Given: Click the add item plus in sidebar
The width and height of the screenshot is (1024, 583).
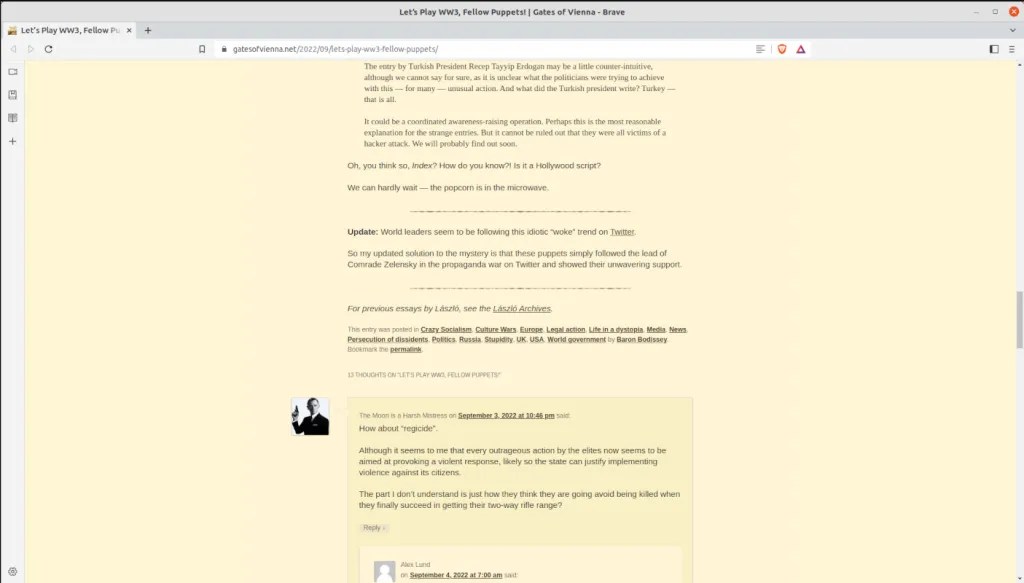Looking at the screenshot, I should point(13,141).
